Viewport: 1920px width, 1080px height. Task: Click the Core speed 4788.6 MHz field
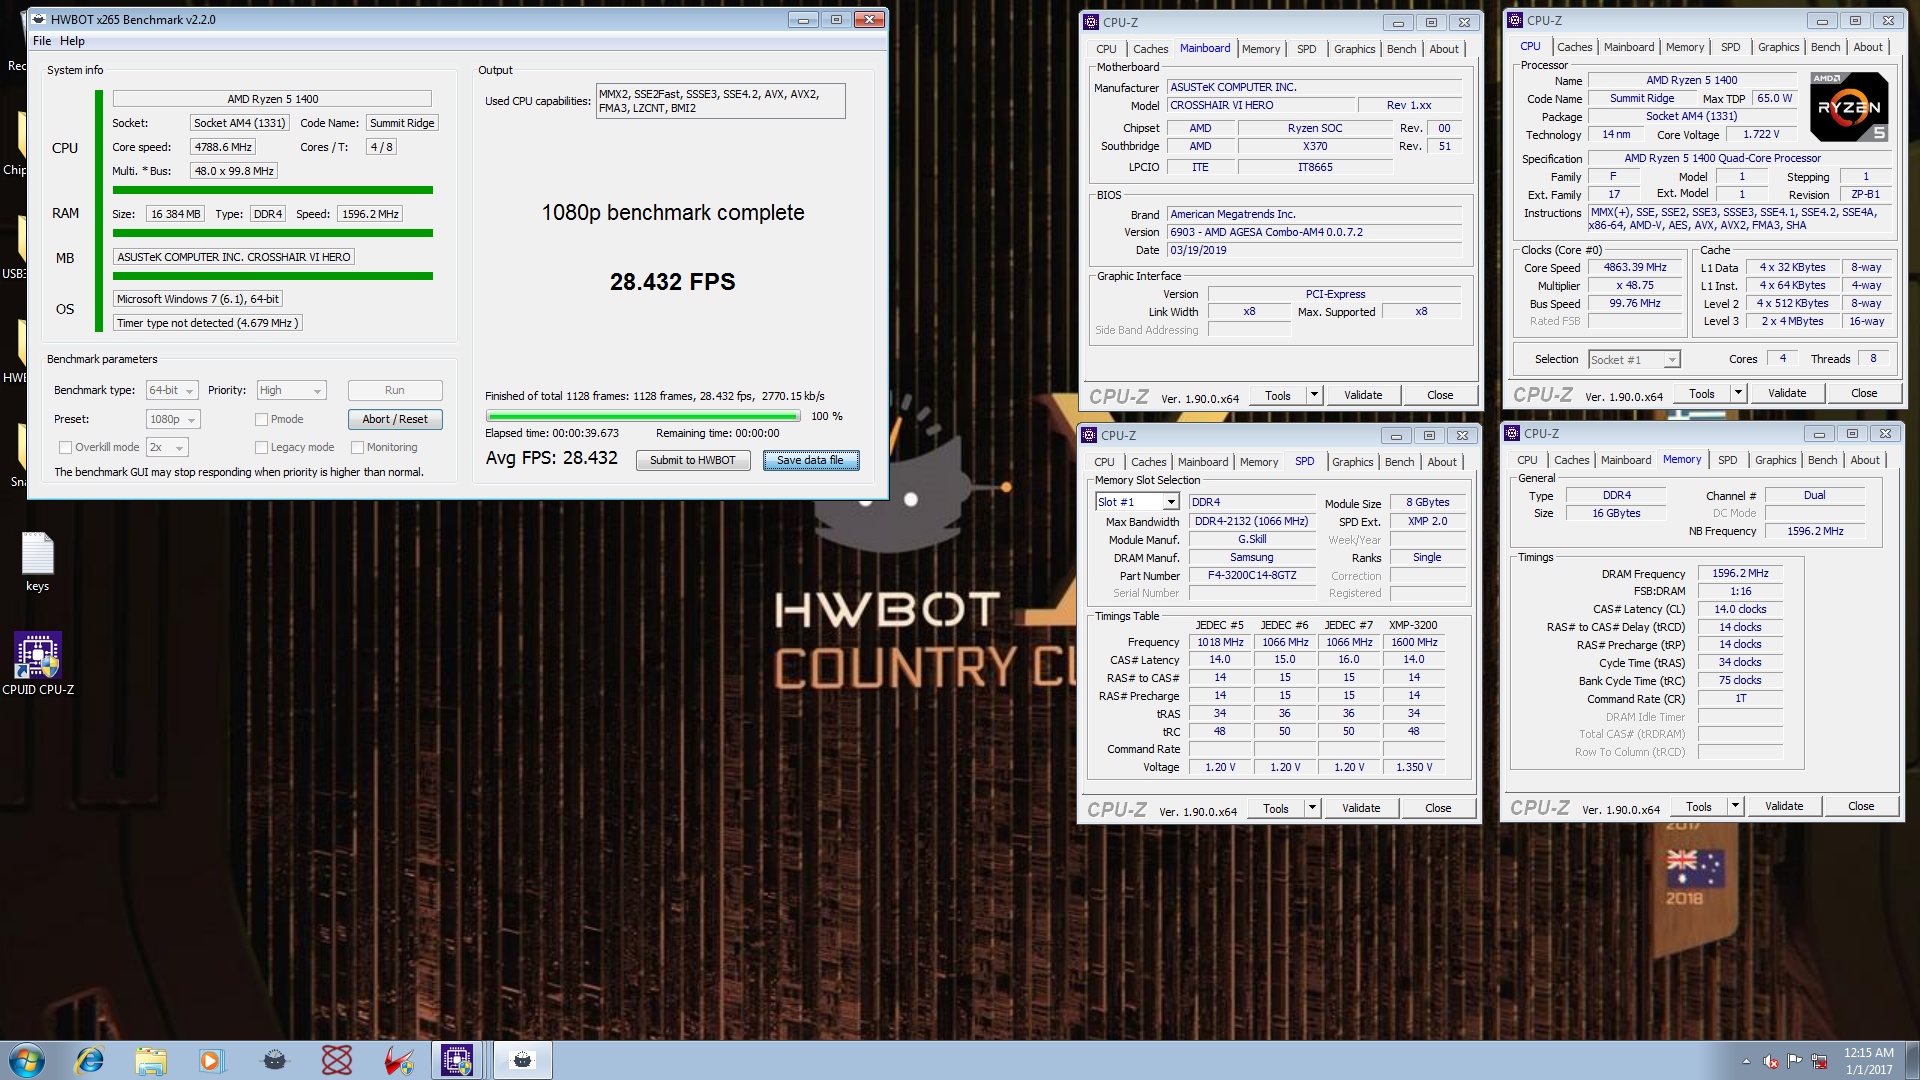point(223,147)
